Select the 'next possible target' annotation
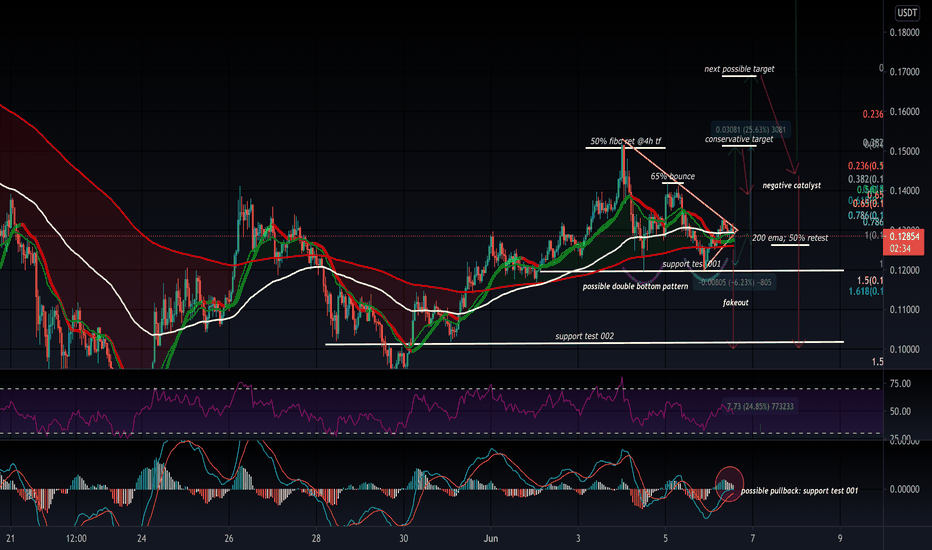Viewport: 932px width, 550px height. [x=739, y=69]
